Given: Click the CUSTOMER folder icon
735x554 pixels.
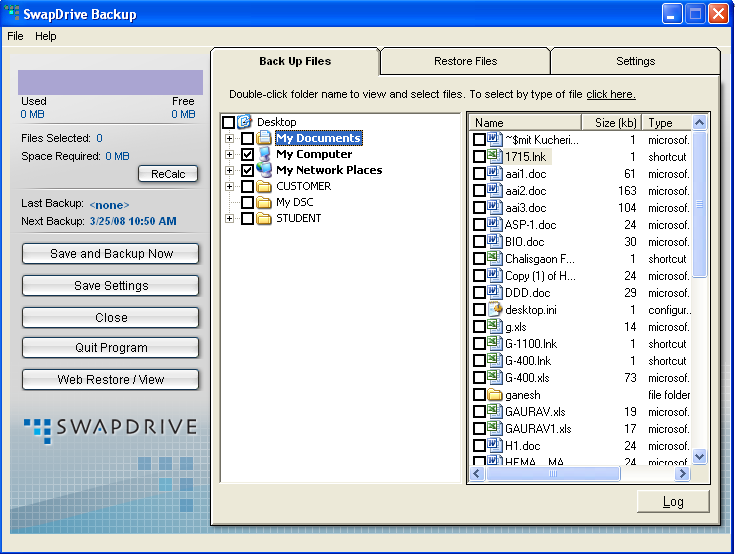Looking at the screenshot, I should pyautogui.click(x=264, y=187).
